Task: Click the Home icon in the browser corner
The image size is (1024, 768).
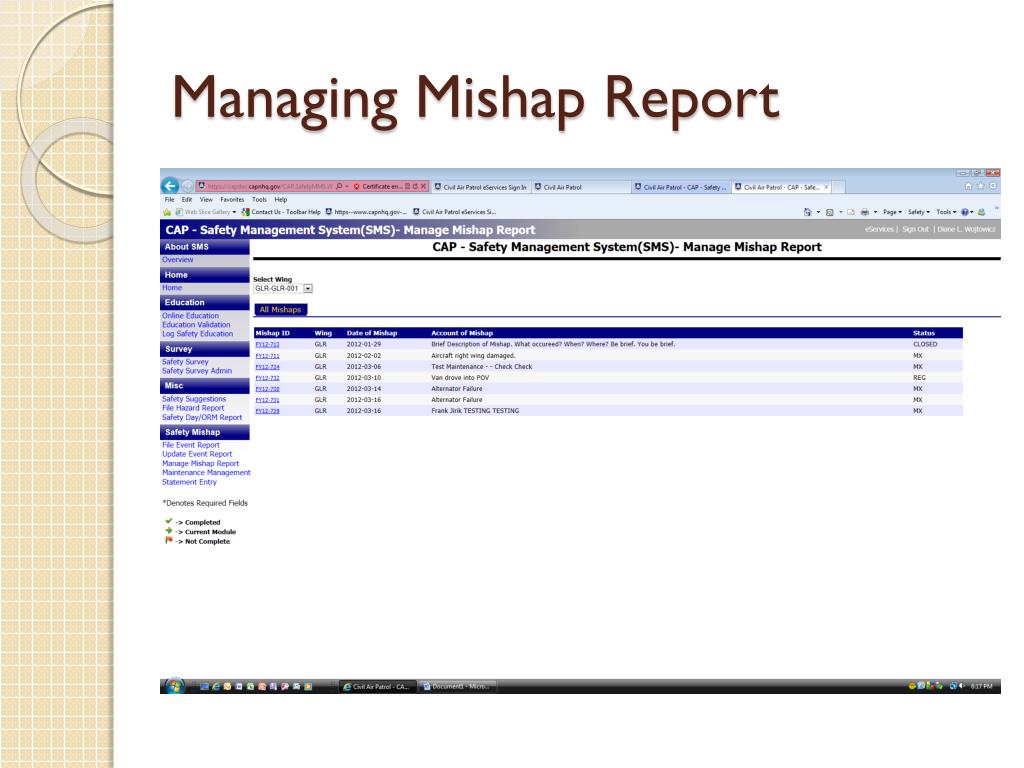Action: (968, 186)
